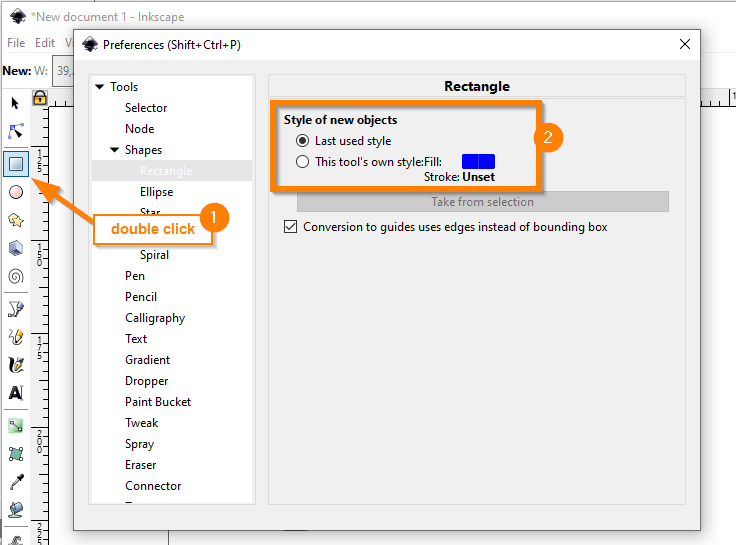The image size is (736, 545).
Task: Click the W width input field
Action: 63,71
